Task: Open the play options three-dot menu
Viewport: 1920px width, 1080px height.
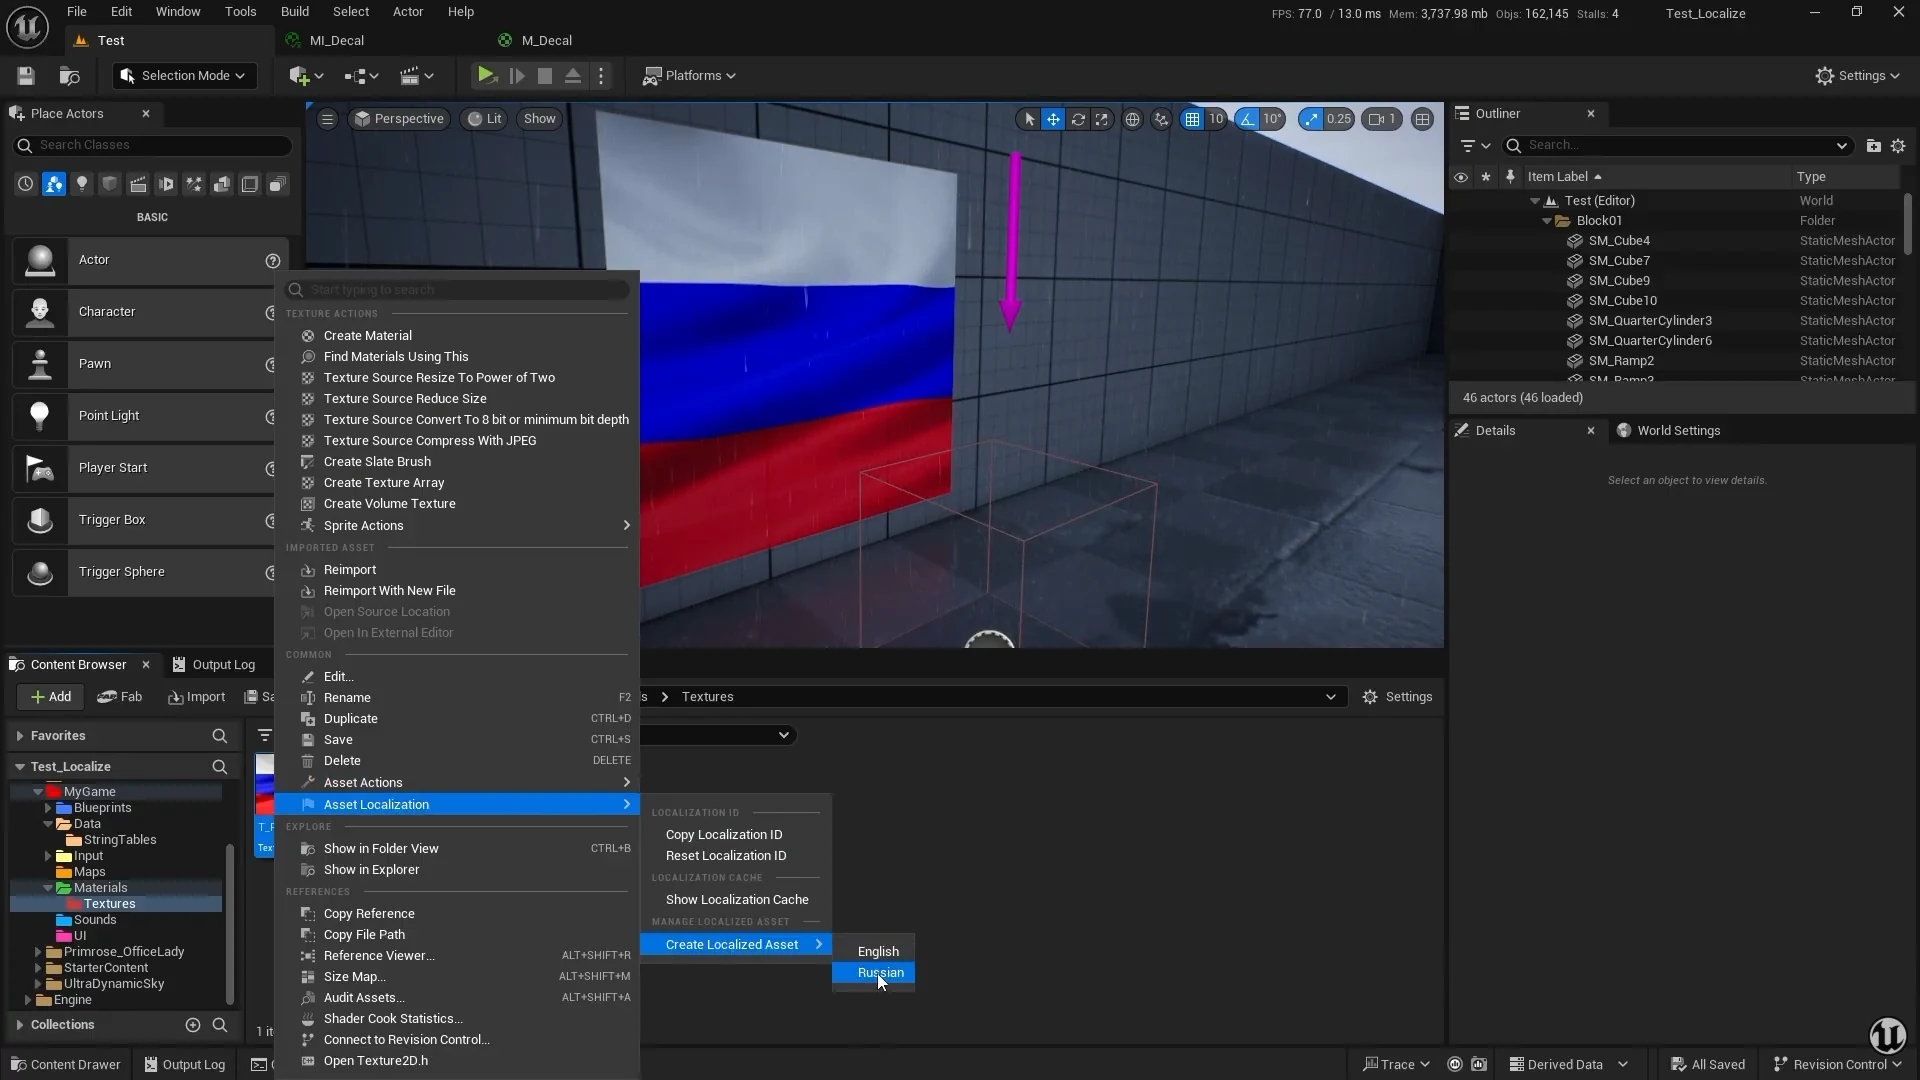Action: tap(601, 76)
